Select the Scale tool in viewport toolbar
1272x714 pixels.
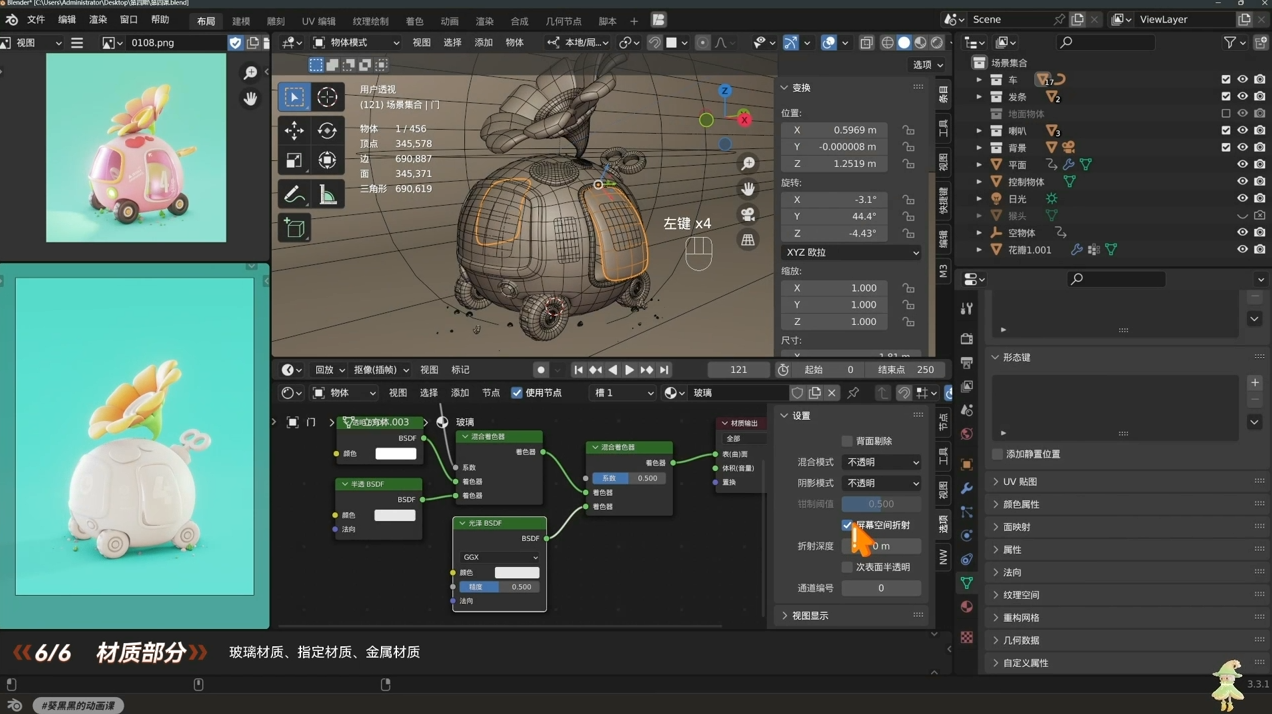point(294,160)
